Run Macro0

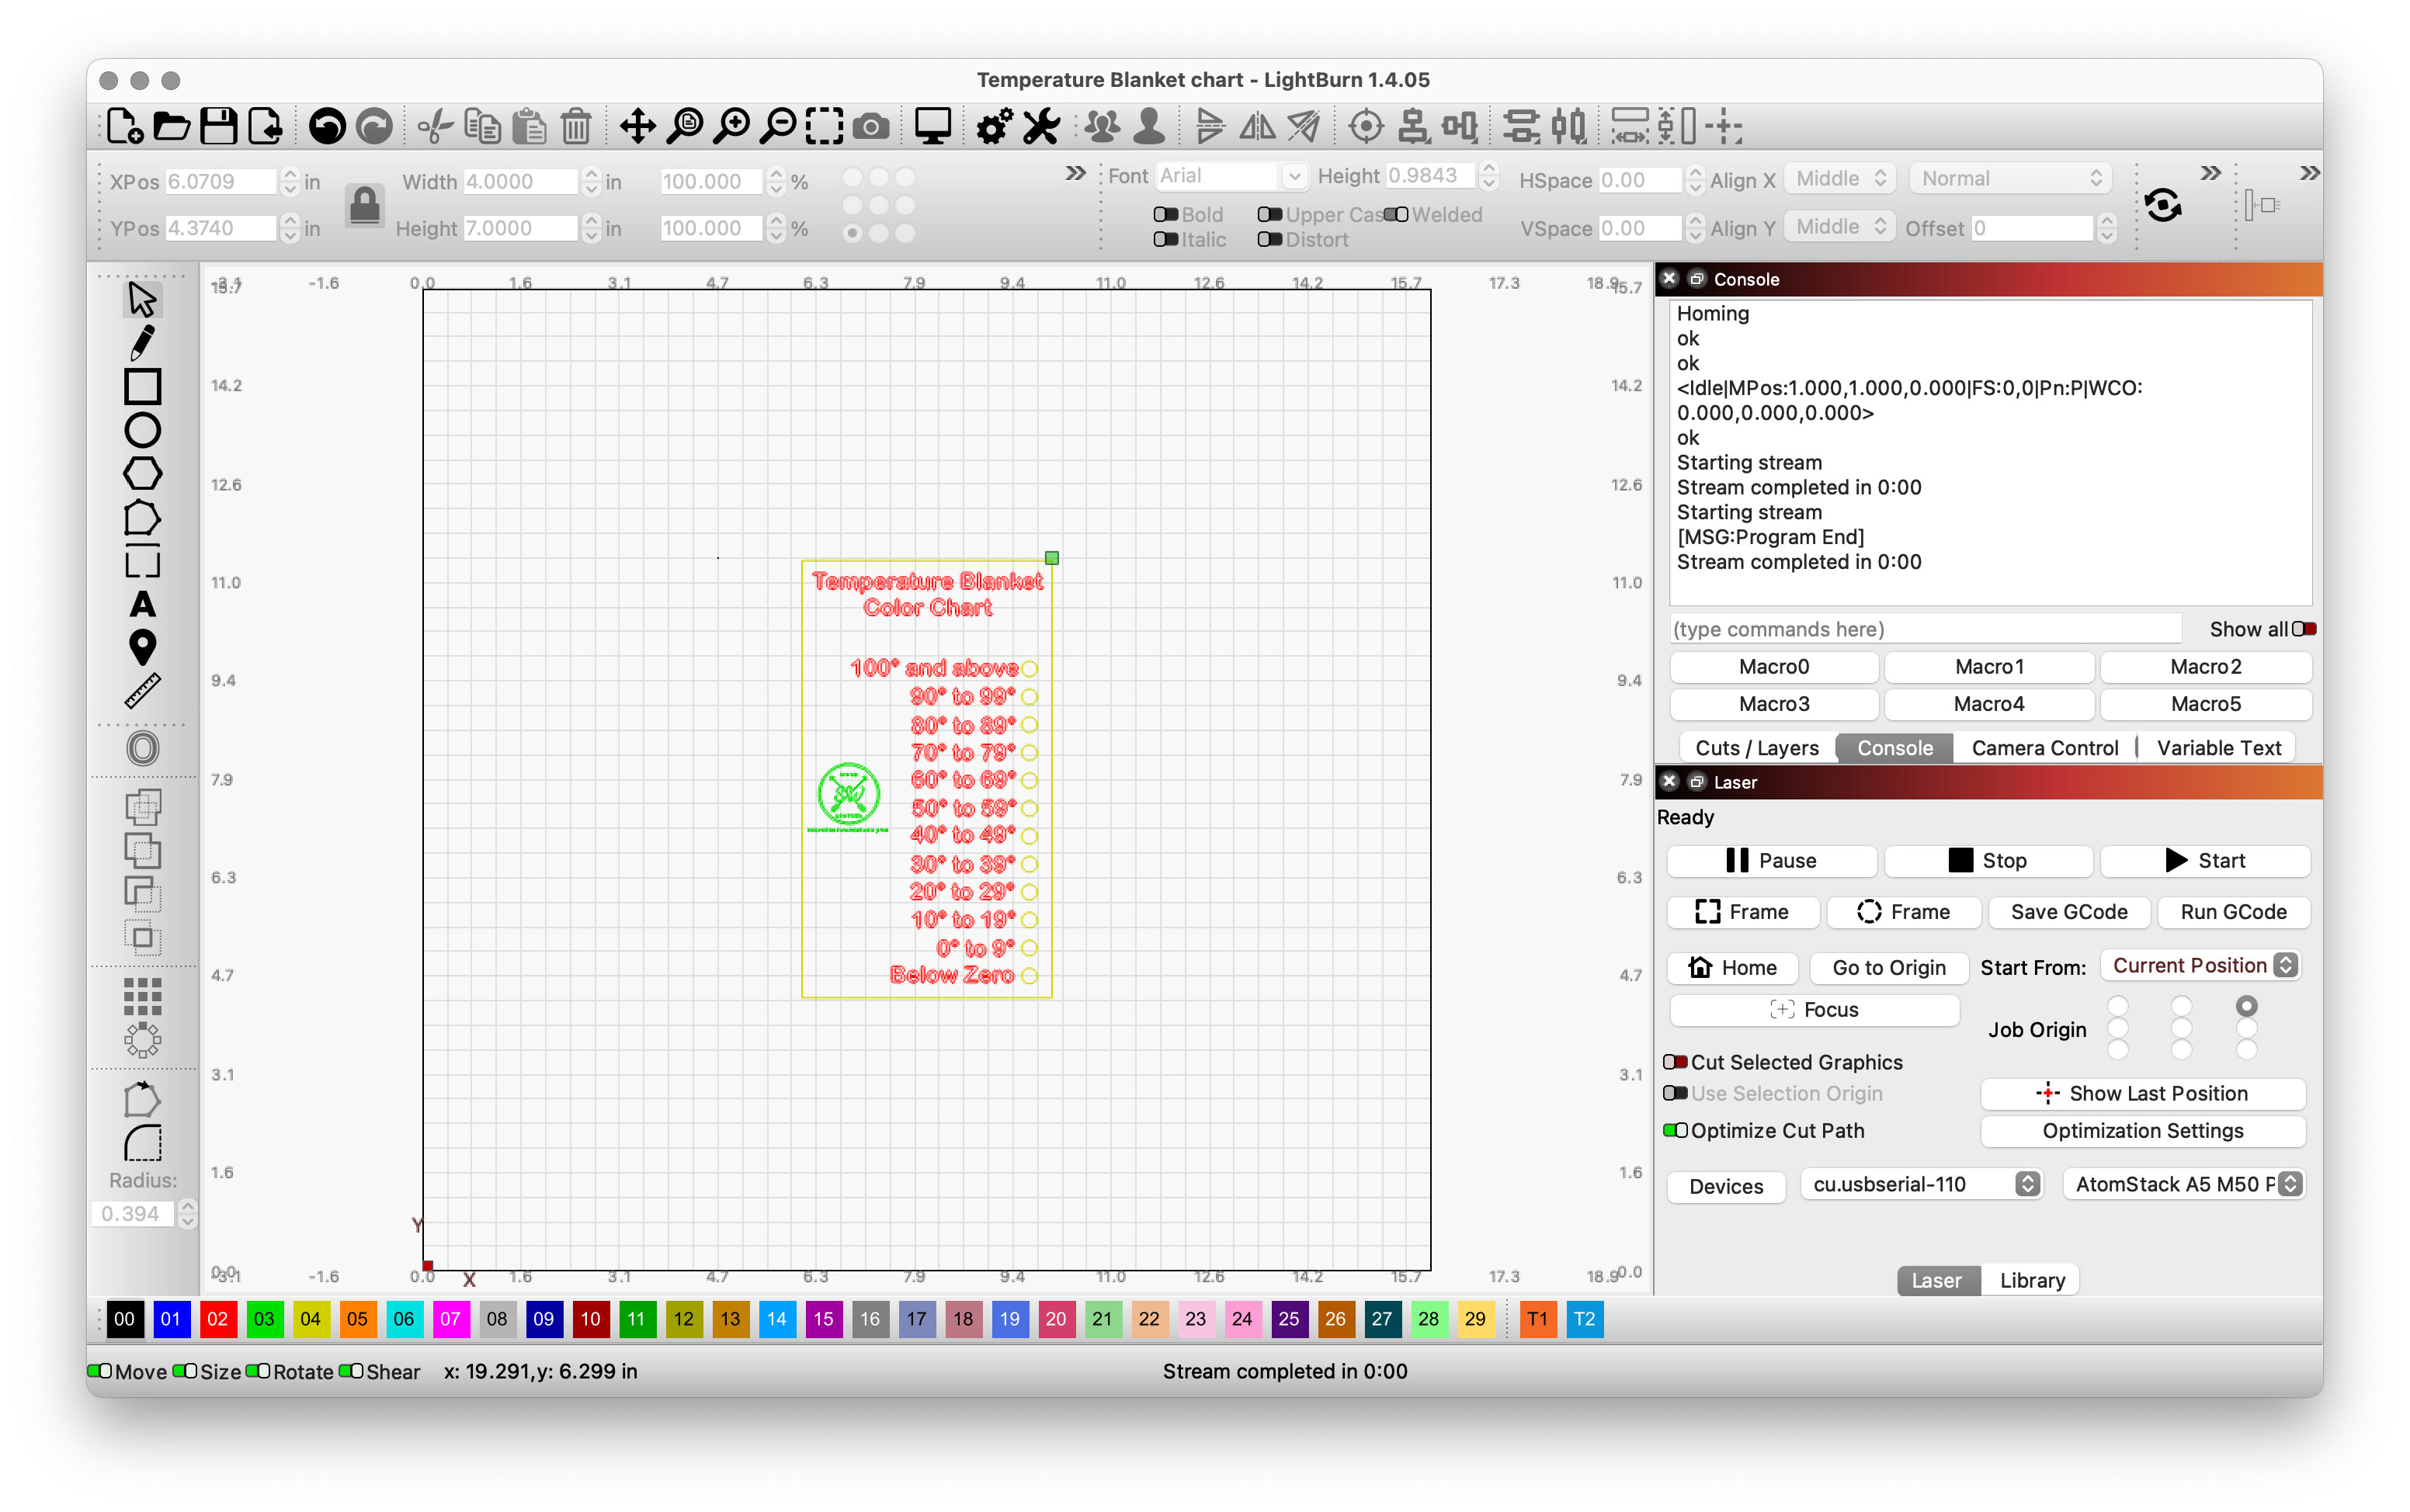pyautogui.click(x=1773, y=666)
